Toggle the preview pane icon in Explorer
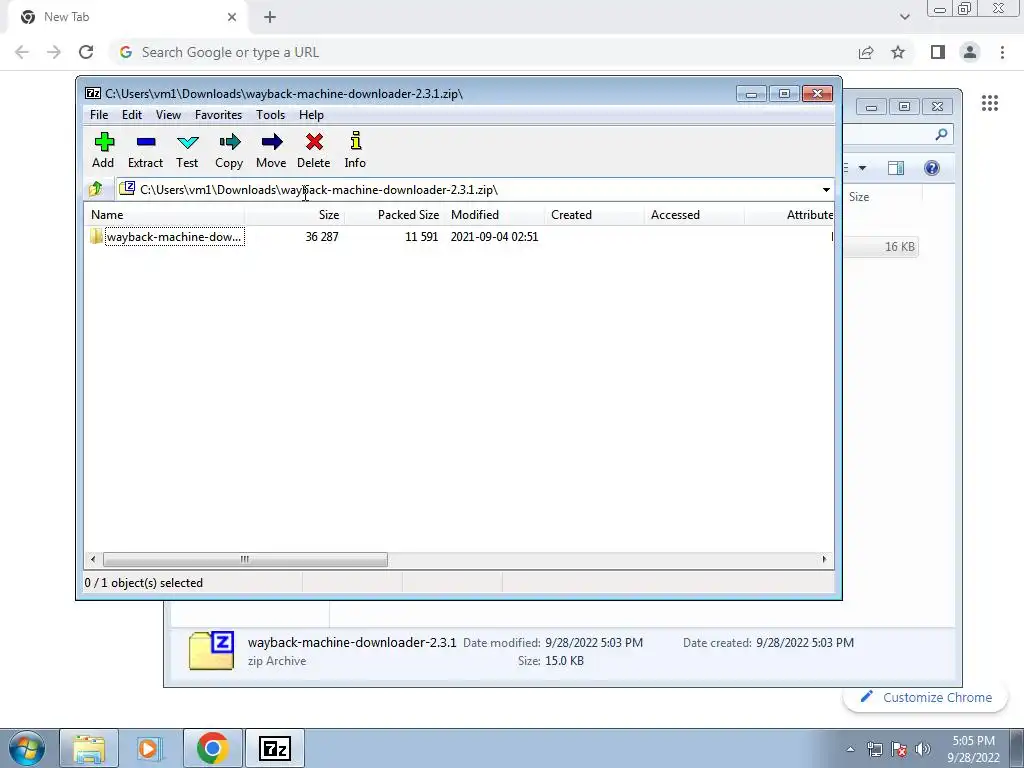This screenshot has height=768, width=1024. (x=896, y=168)
